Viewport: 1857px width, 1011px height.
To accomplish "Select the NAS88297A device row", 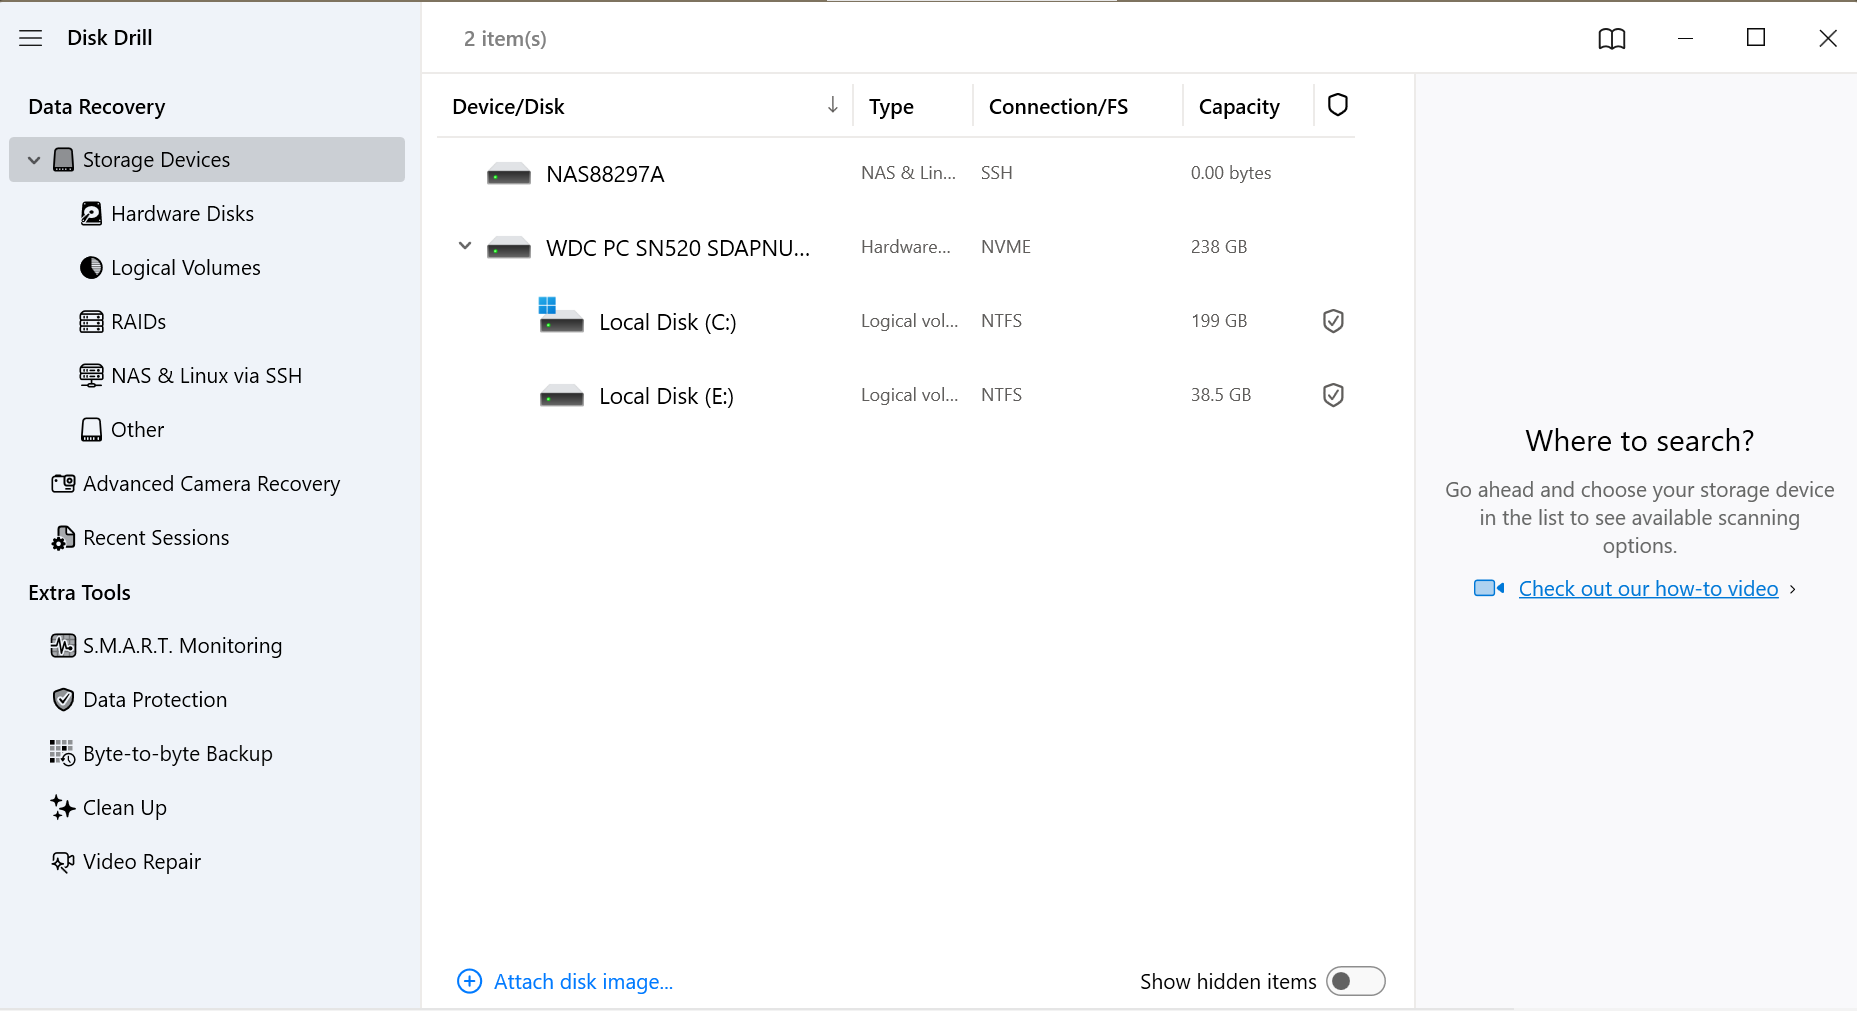I will pyautogui.click(x=605, y=174).
